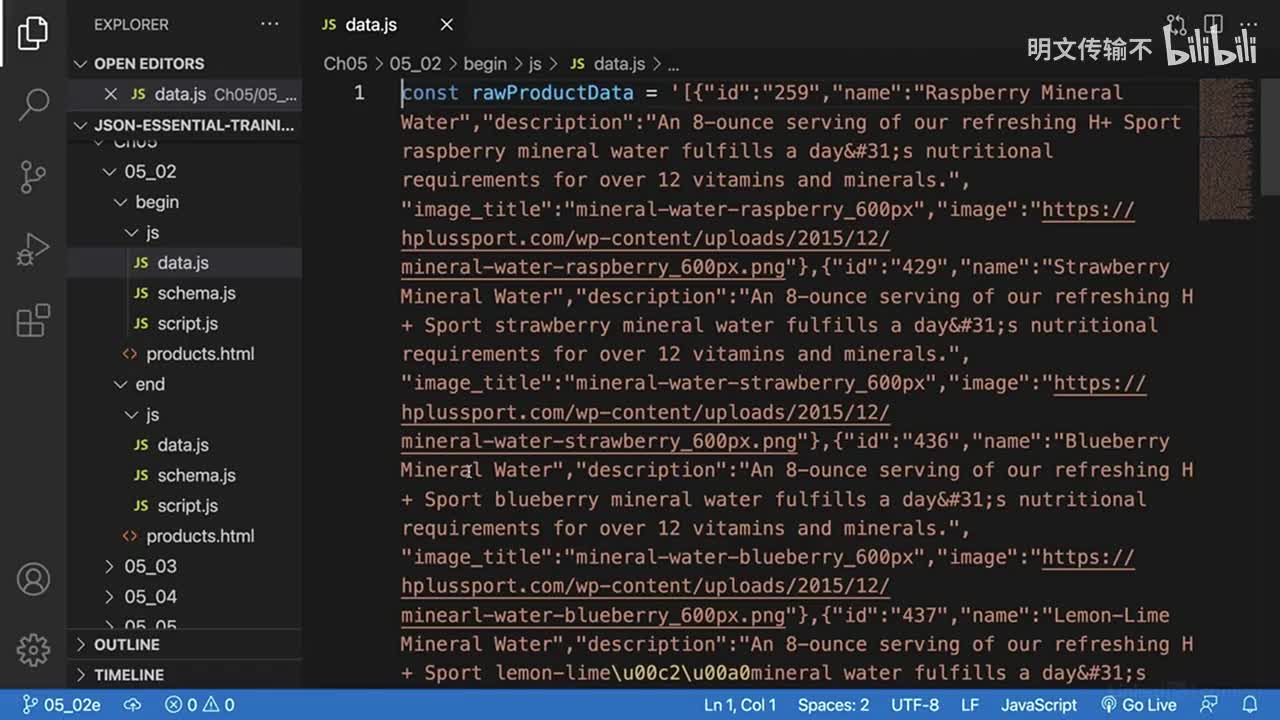
Task: Open the errors and warnings count
Action: pyautogui.click(x=199, y=705)
